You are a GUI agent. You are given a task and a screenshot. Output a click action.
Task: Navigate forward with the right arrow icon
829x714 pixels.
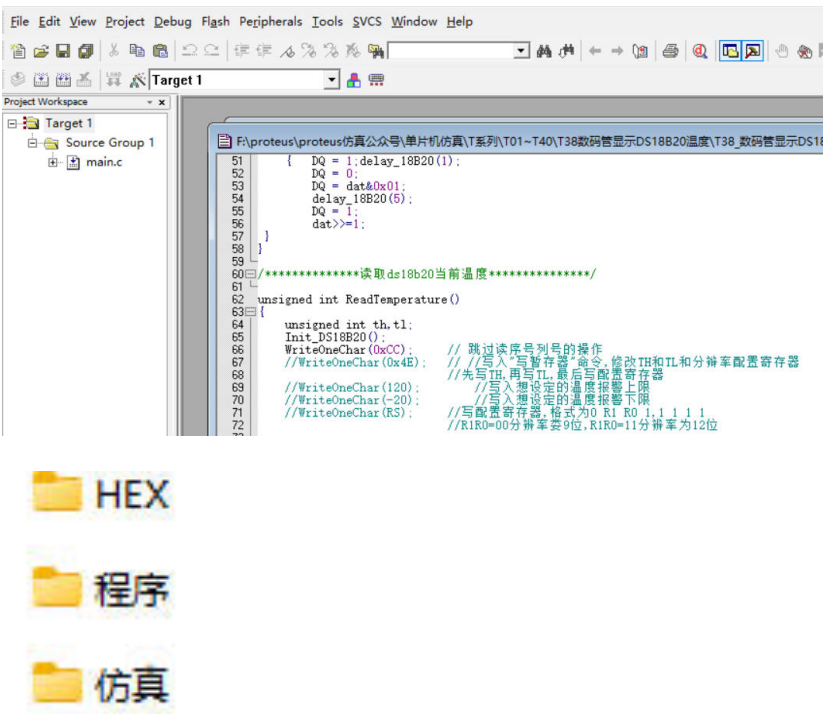point(617,51)
